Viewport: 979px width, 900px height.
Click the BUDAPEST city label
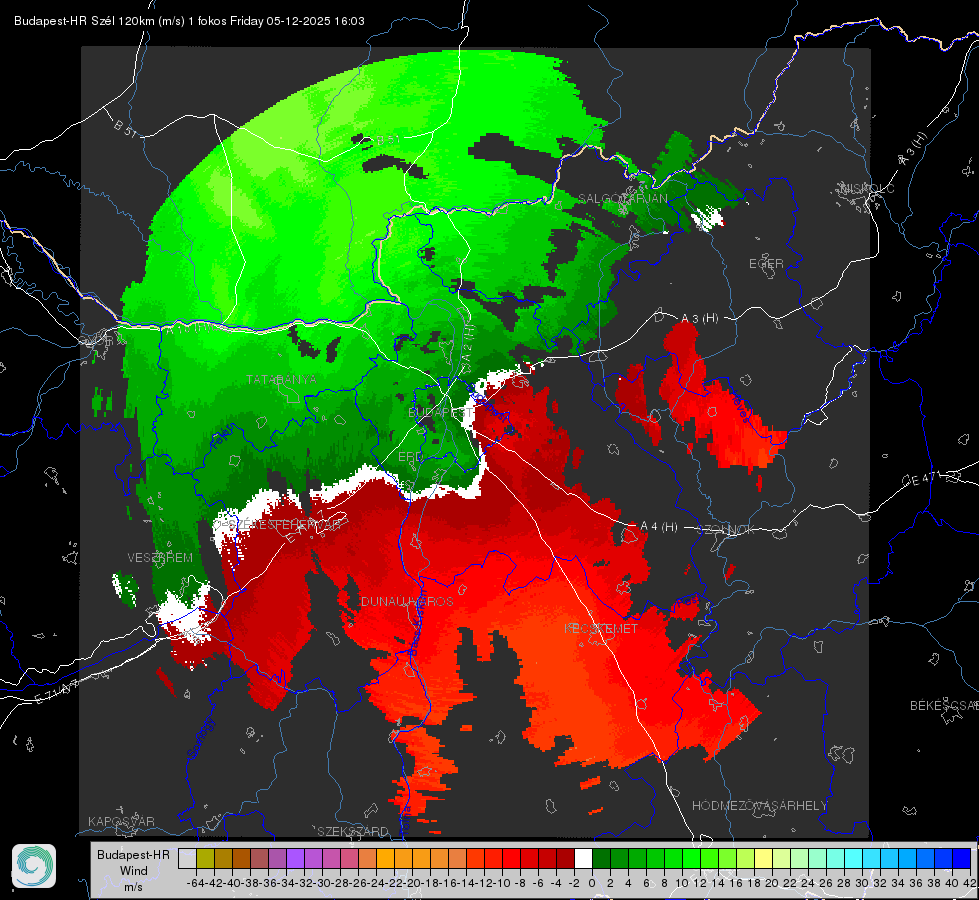point(440,413)
